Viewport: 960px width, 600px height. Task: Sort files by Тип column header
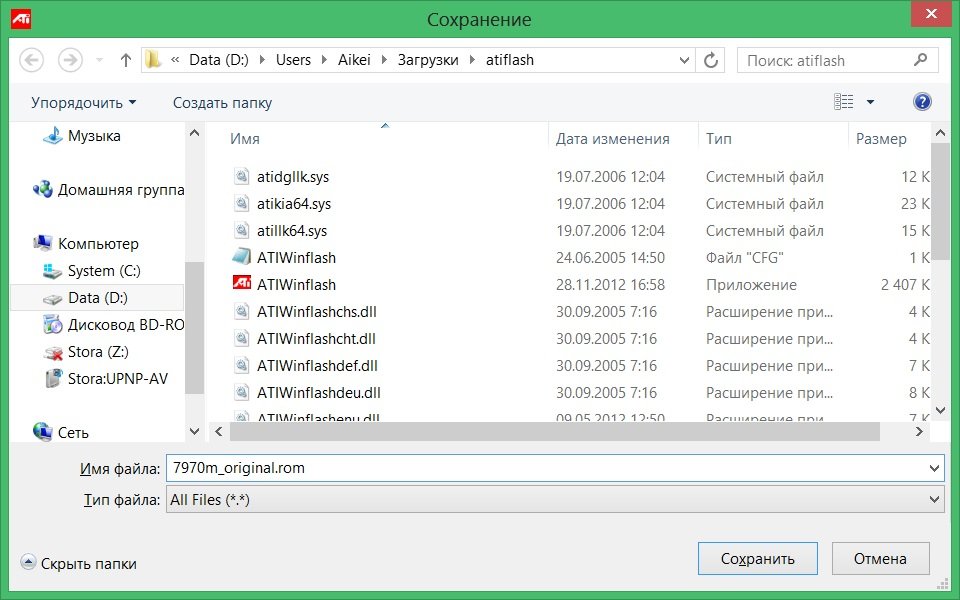pos(719,139)
